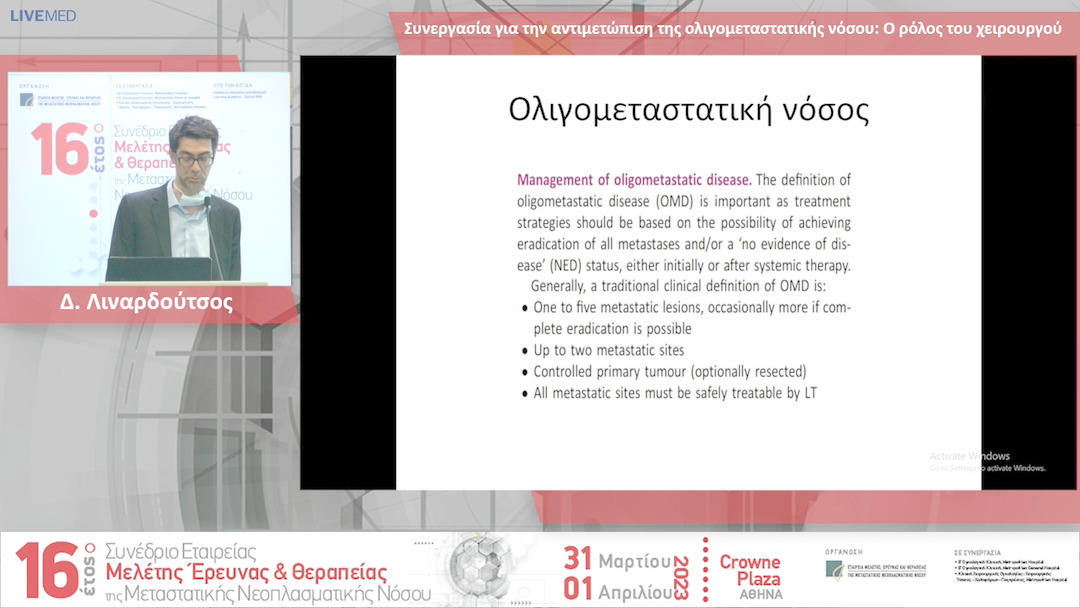Image resolution: width=1080 pixels, height=608 pixels.
Task: Click the speaker's laptop in video feed
Action: (158, 269)
